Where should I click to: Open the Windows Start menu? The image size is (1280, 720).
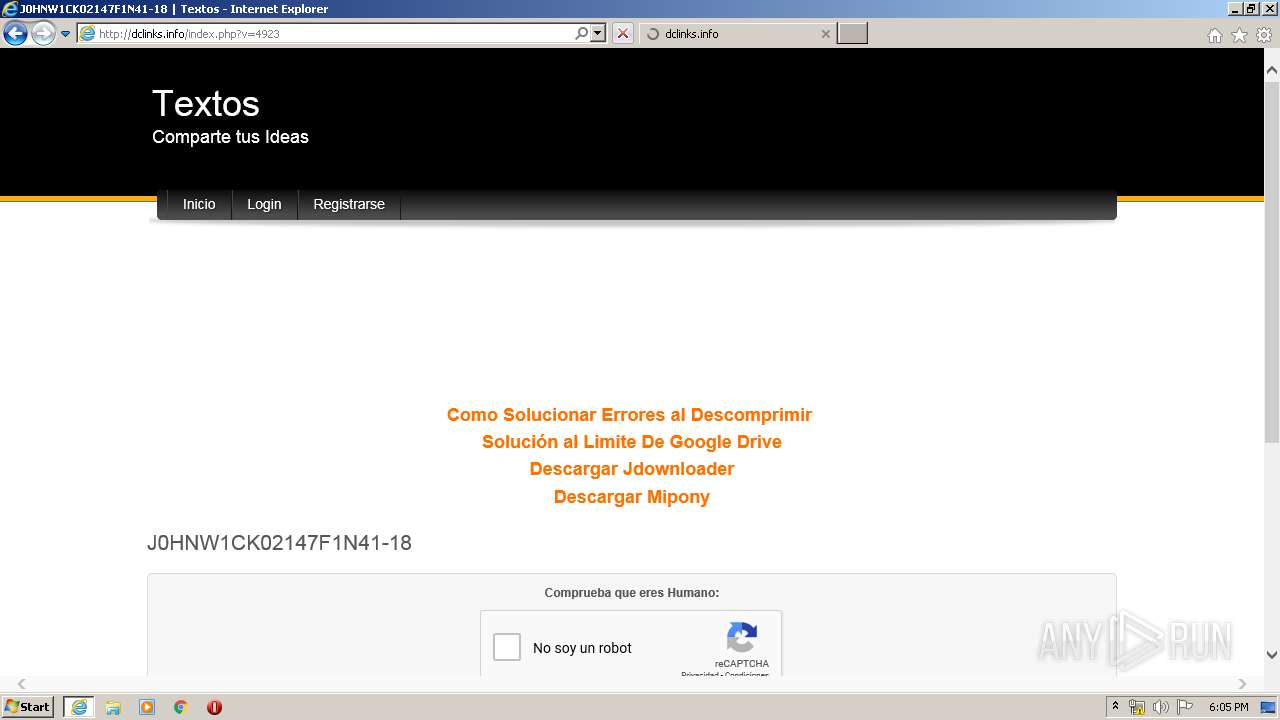click(x=28, y=707)
